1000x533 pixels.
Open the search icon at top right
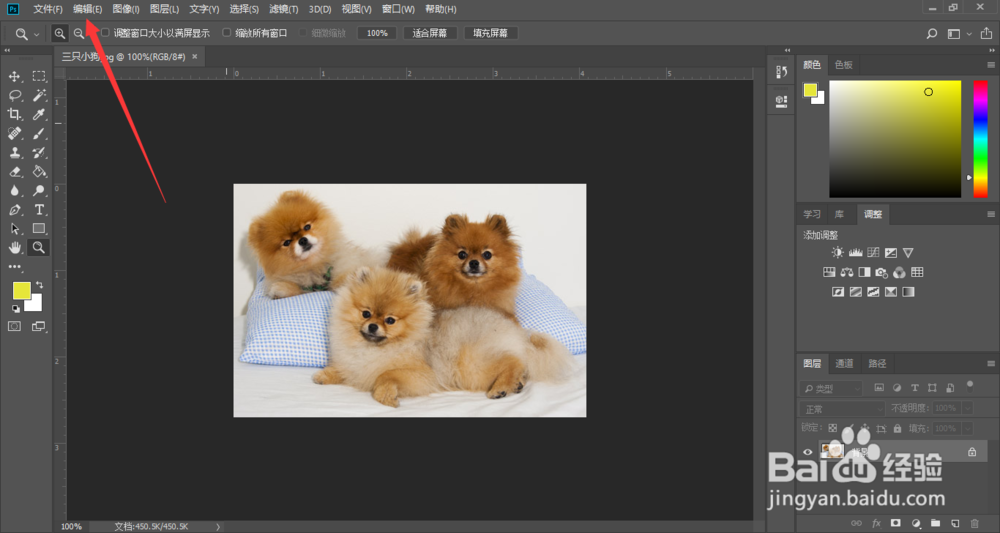click(x=932, y=34)
